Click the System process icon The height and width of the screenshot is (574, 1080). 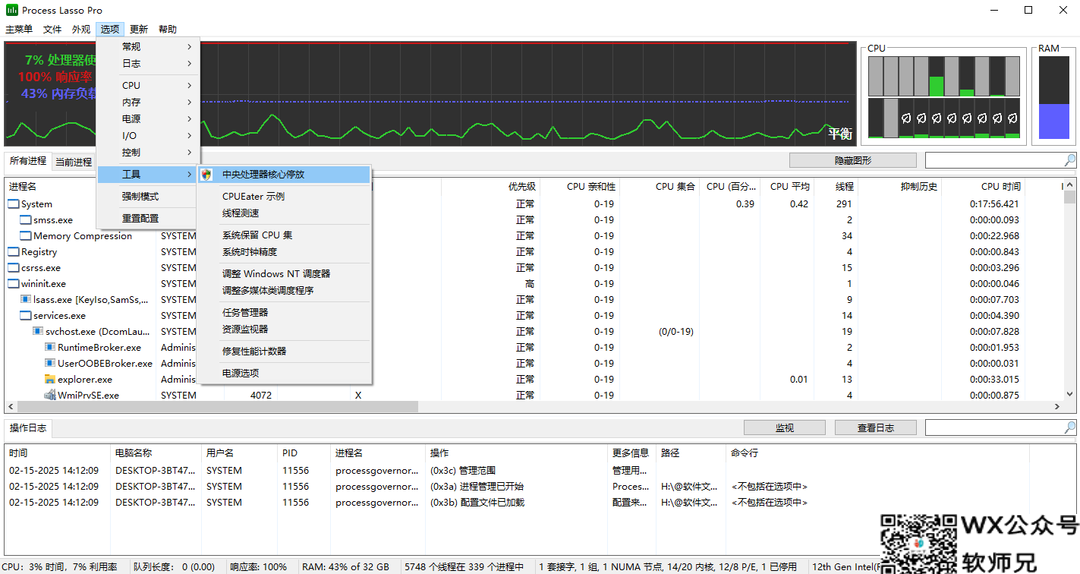14,204
